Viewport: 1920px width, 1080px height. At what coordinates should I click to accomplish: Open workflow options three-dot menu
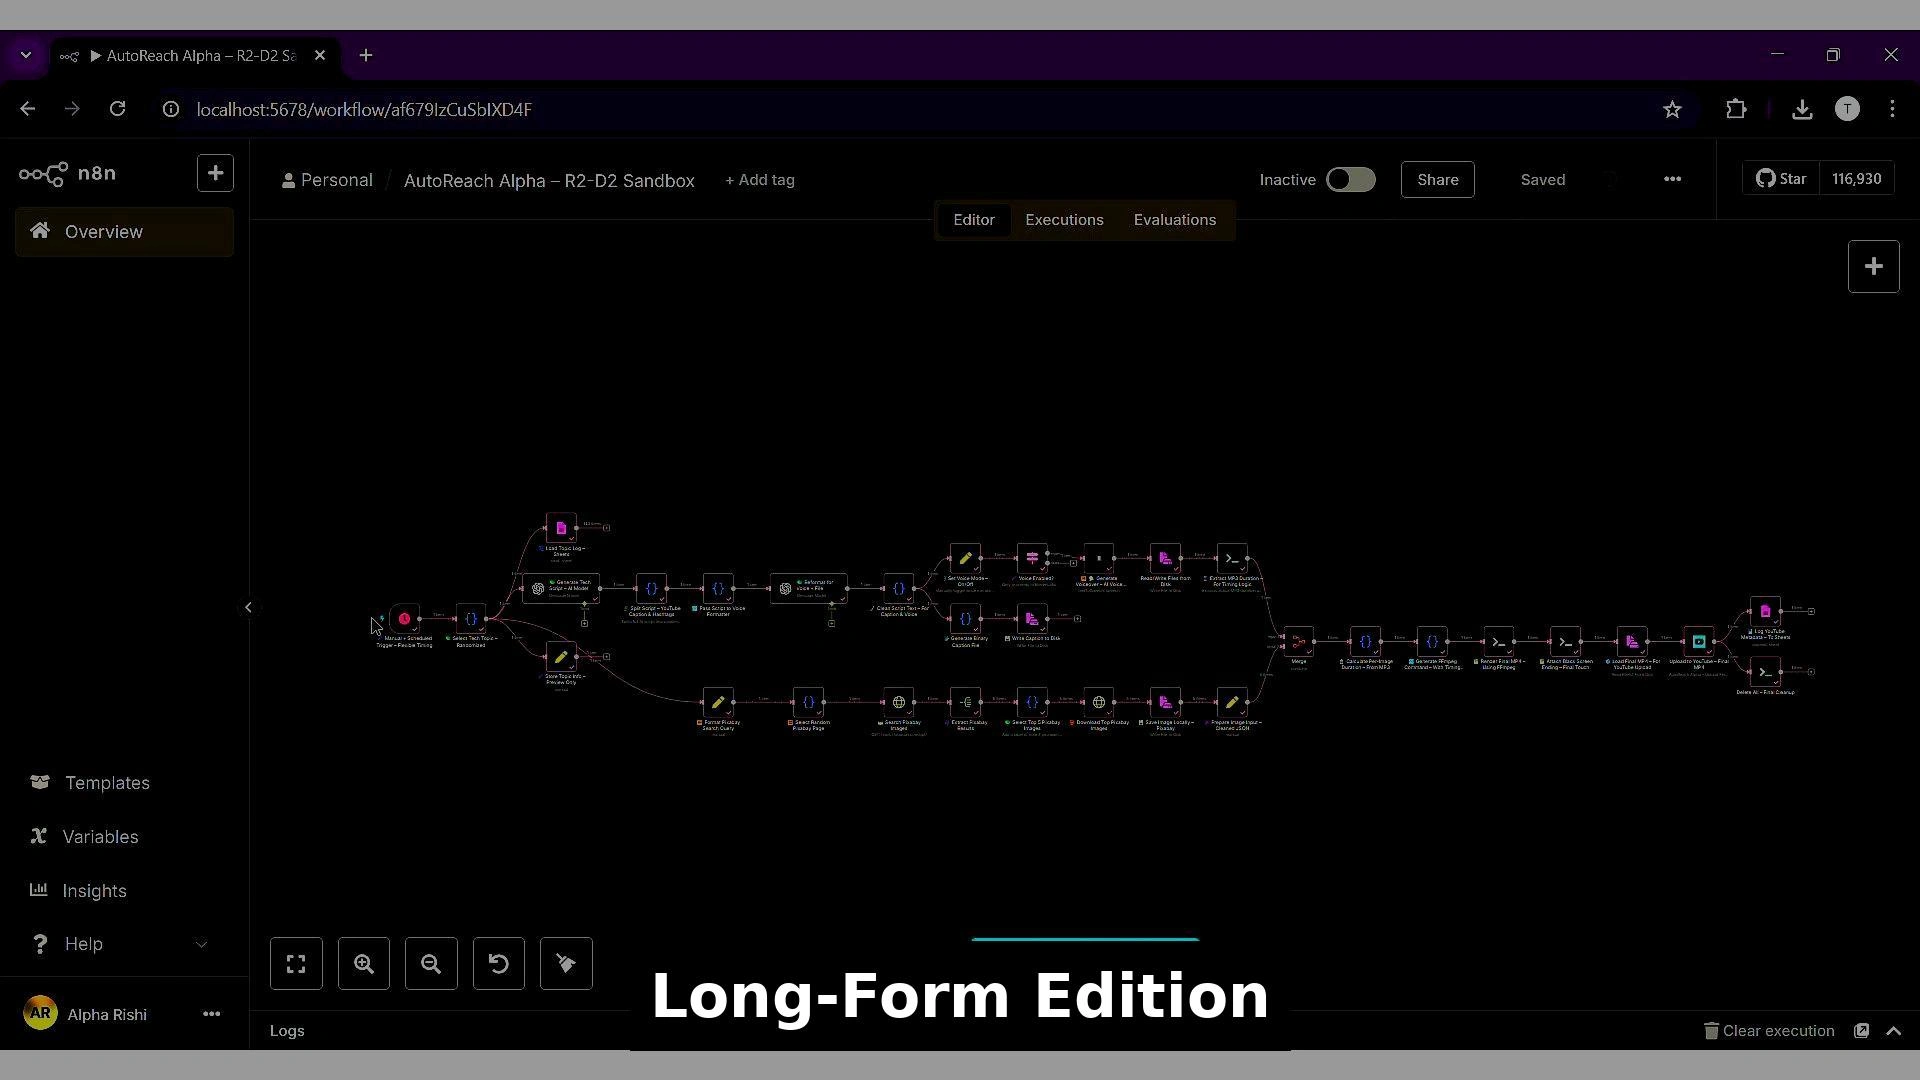[1672, 180]
